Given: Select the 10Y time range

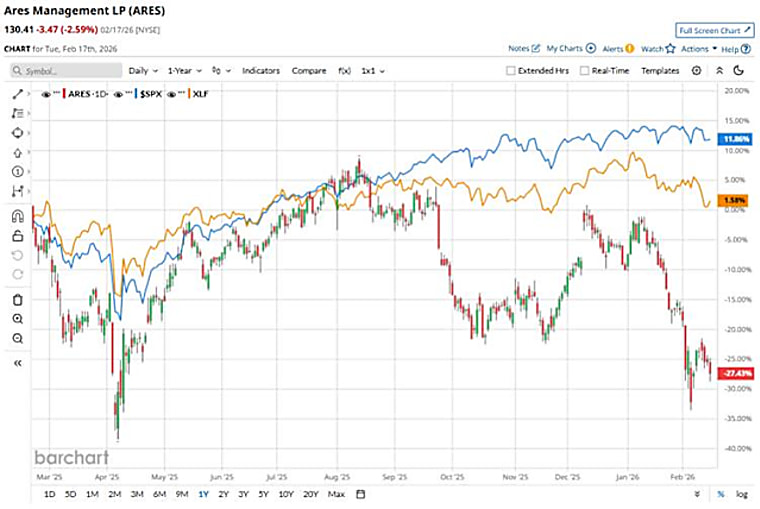Looking at the screenshot, I should (x=286, y=494).
